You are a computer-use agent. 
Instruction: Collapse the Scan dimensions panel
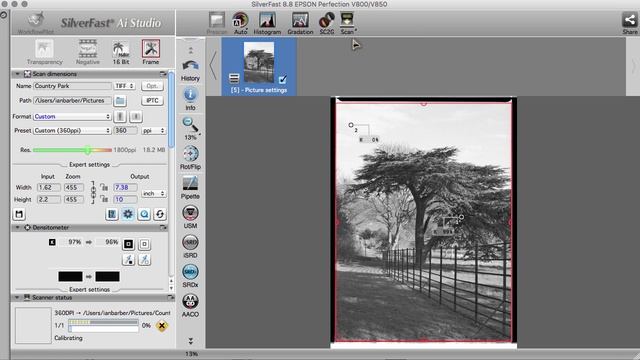(18, 74)
